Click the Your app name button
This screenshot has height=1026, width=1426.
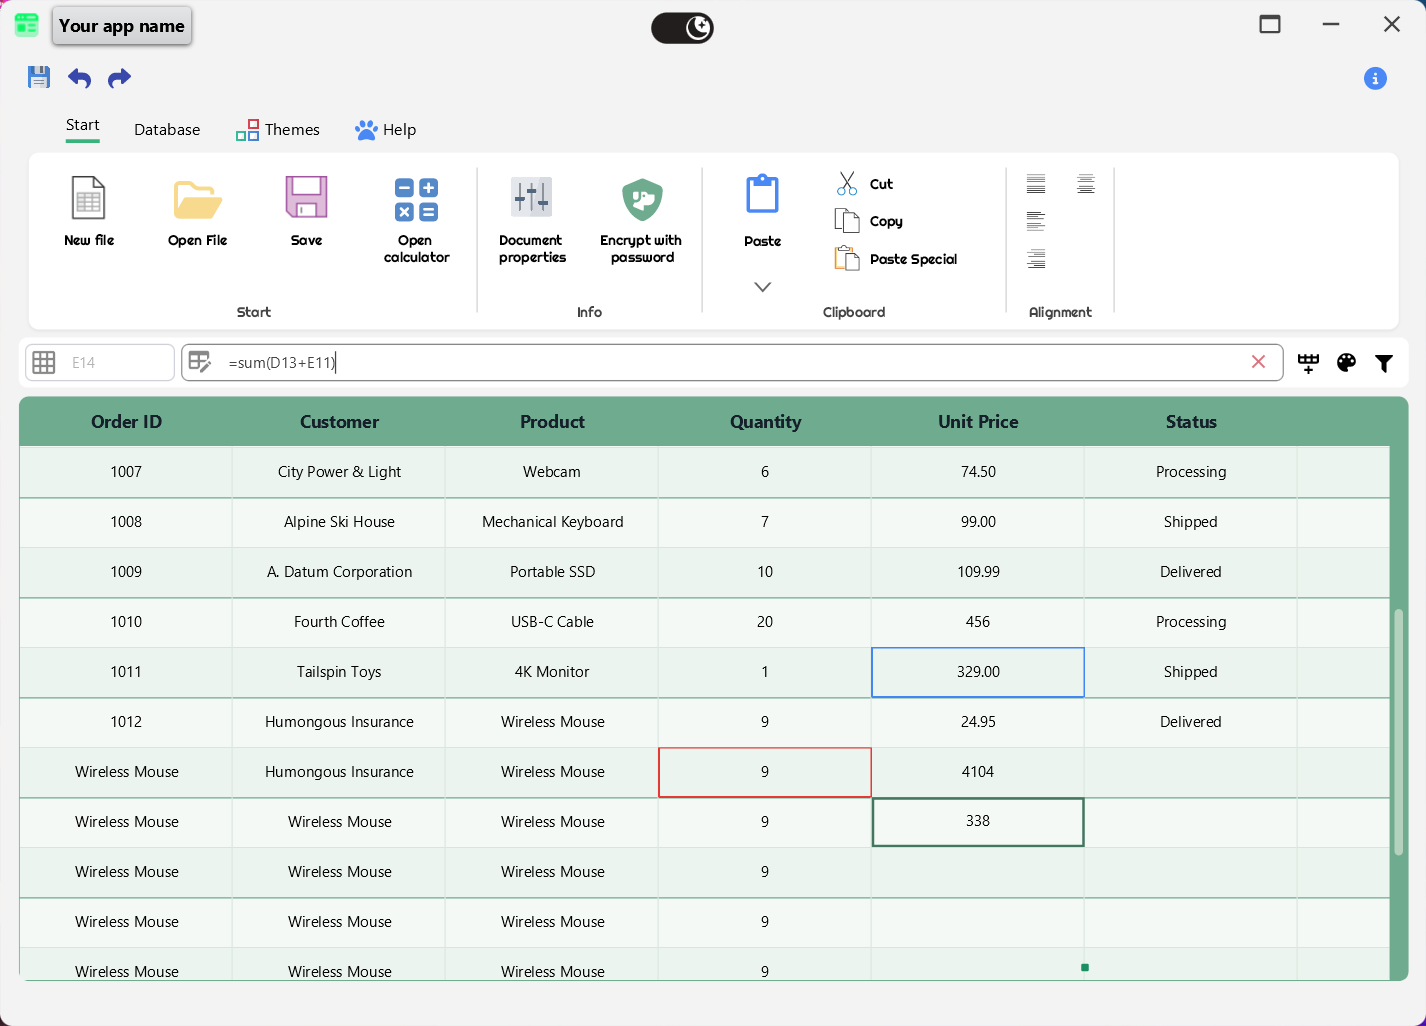pos(122,26)
